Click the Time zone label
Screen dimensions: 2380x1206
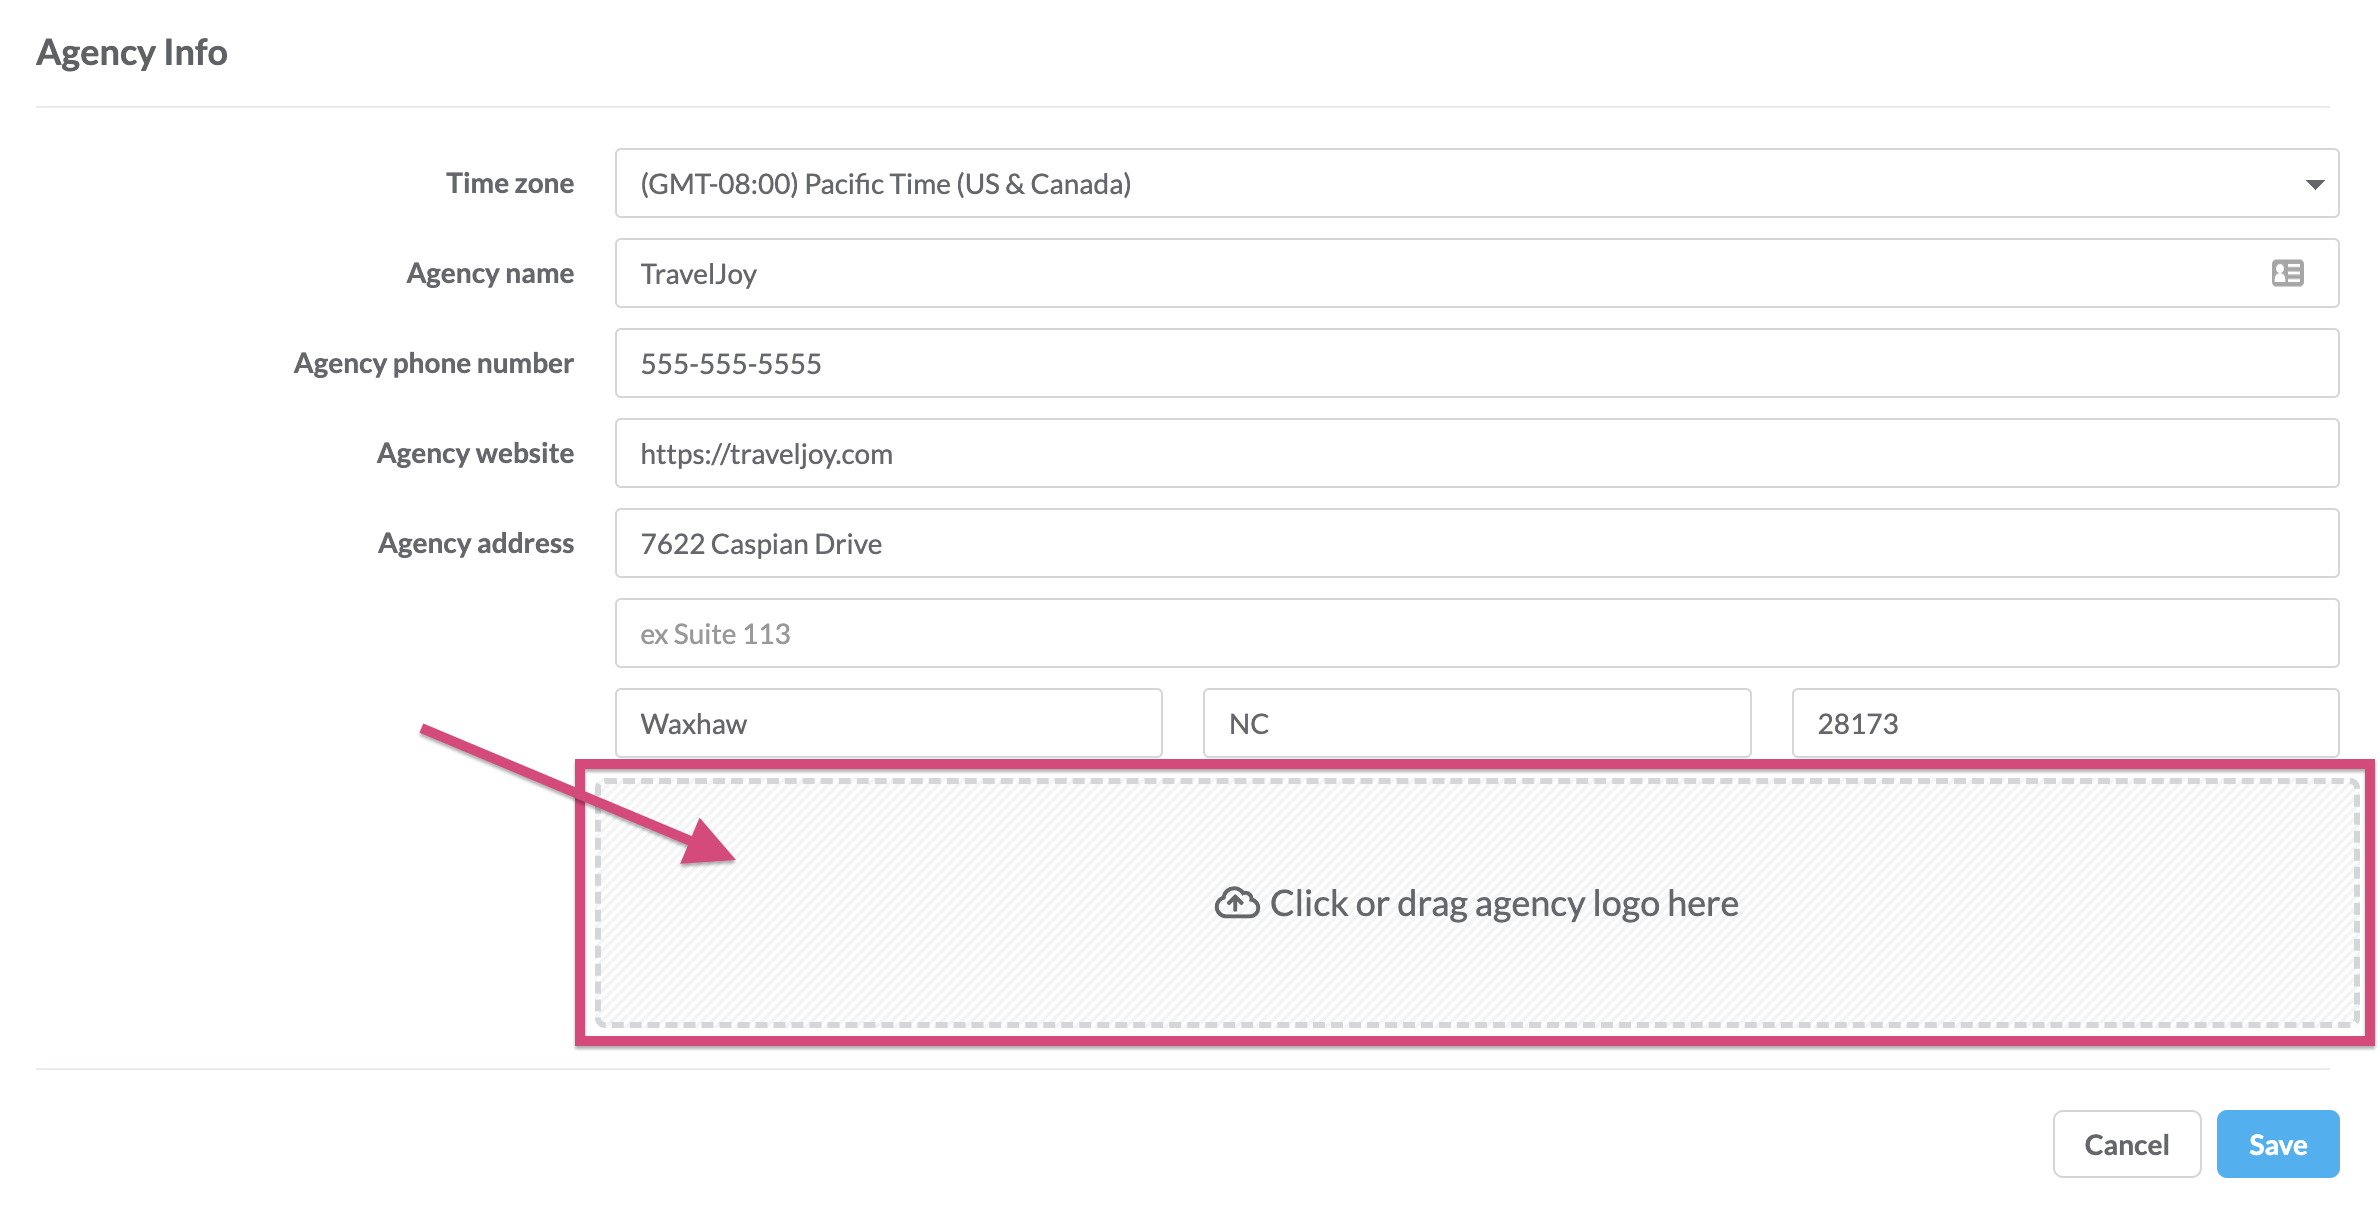(510, 183)
